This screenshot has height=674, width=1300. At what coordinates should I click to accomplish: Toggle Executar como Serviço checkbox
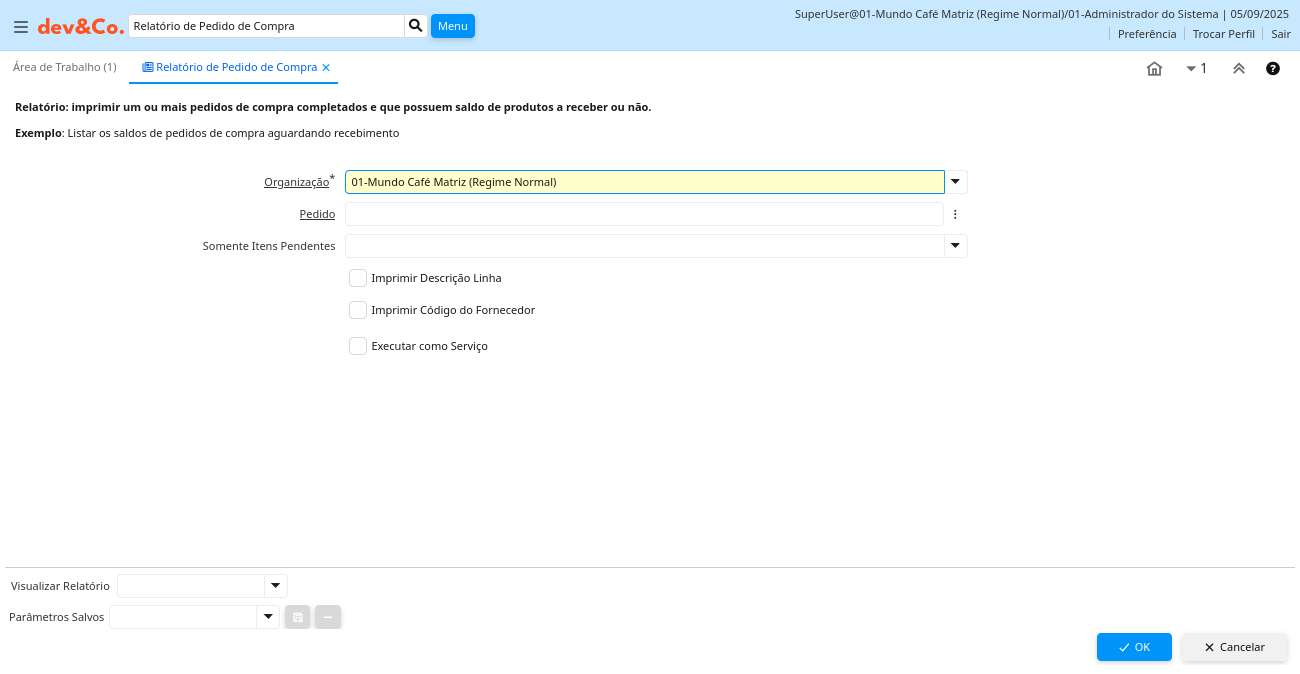(358, 346)
